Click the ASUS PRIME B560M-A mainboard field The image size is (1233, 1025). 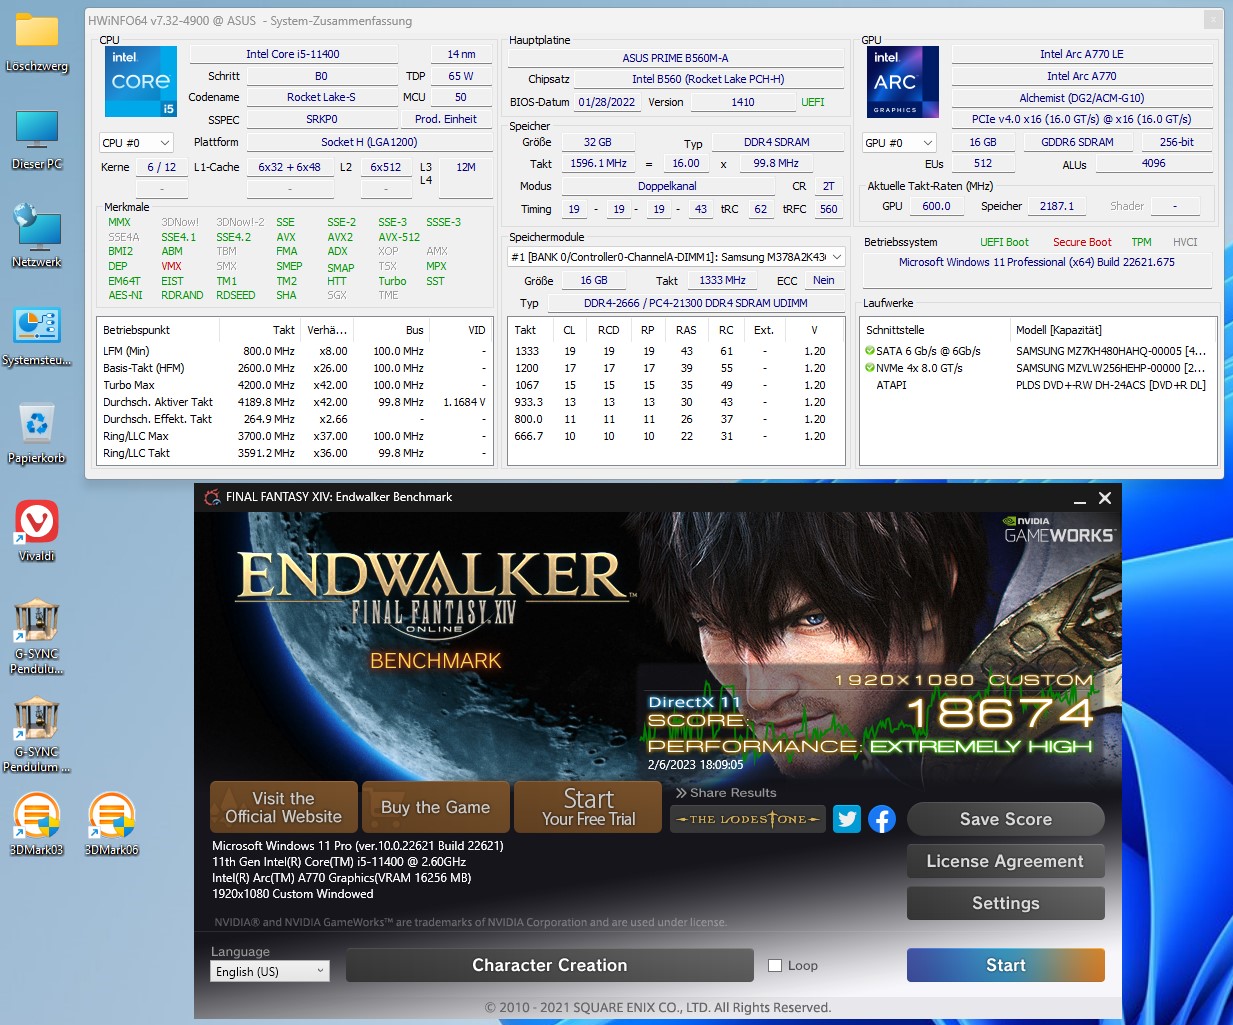tap(675, 58)
